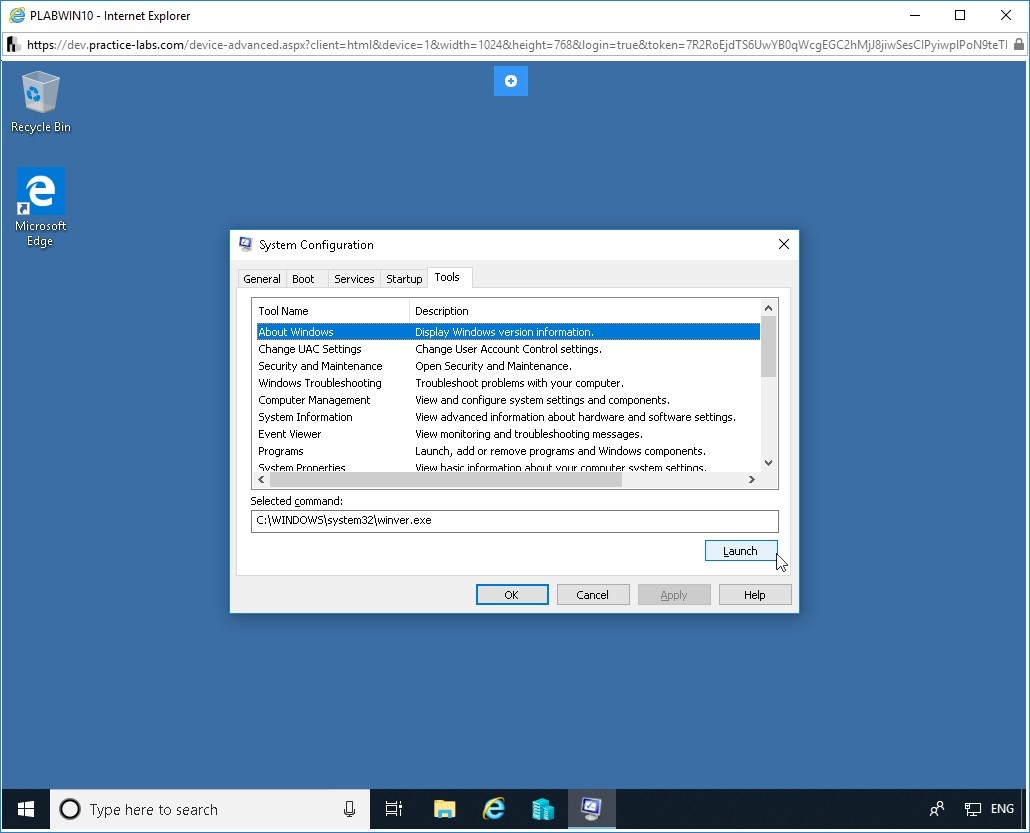The image size is (1030, 833).
Task: Confirm with the OK button
Action: coord(512,595)
